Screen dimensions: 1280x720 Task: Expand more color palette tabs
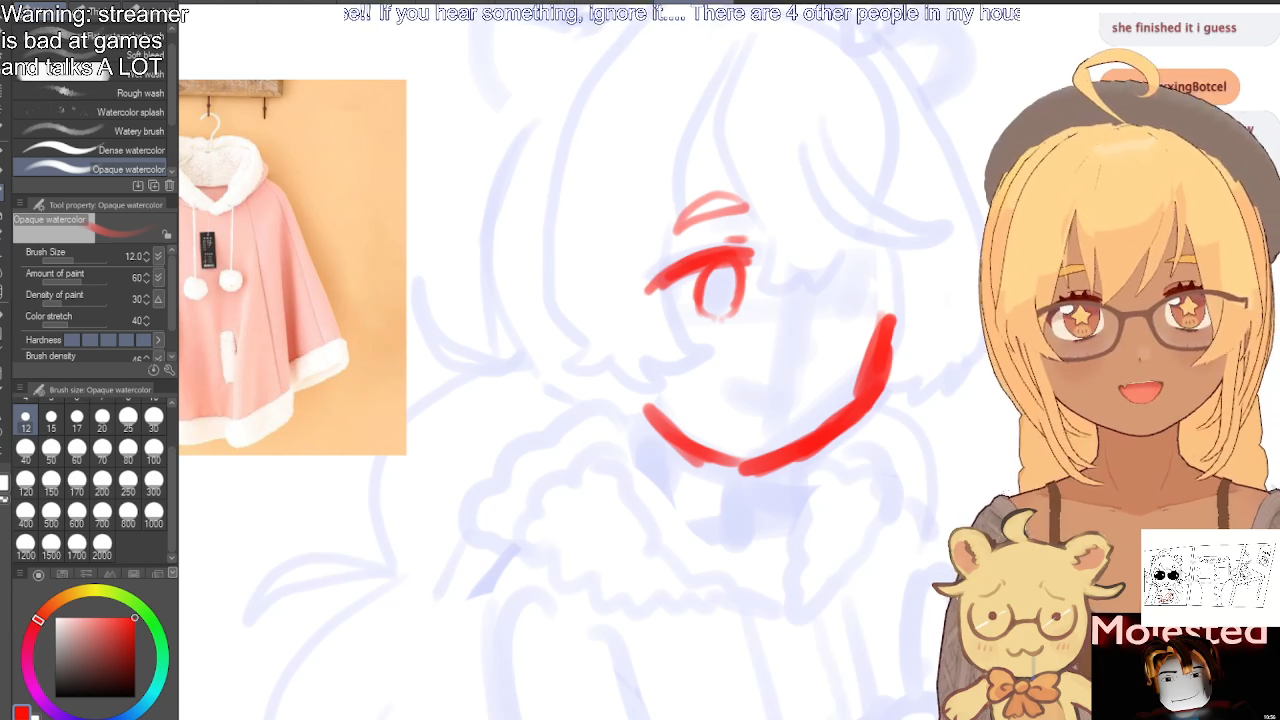click(x=172, y=574)
